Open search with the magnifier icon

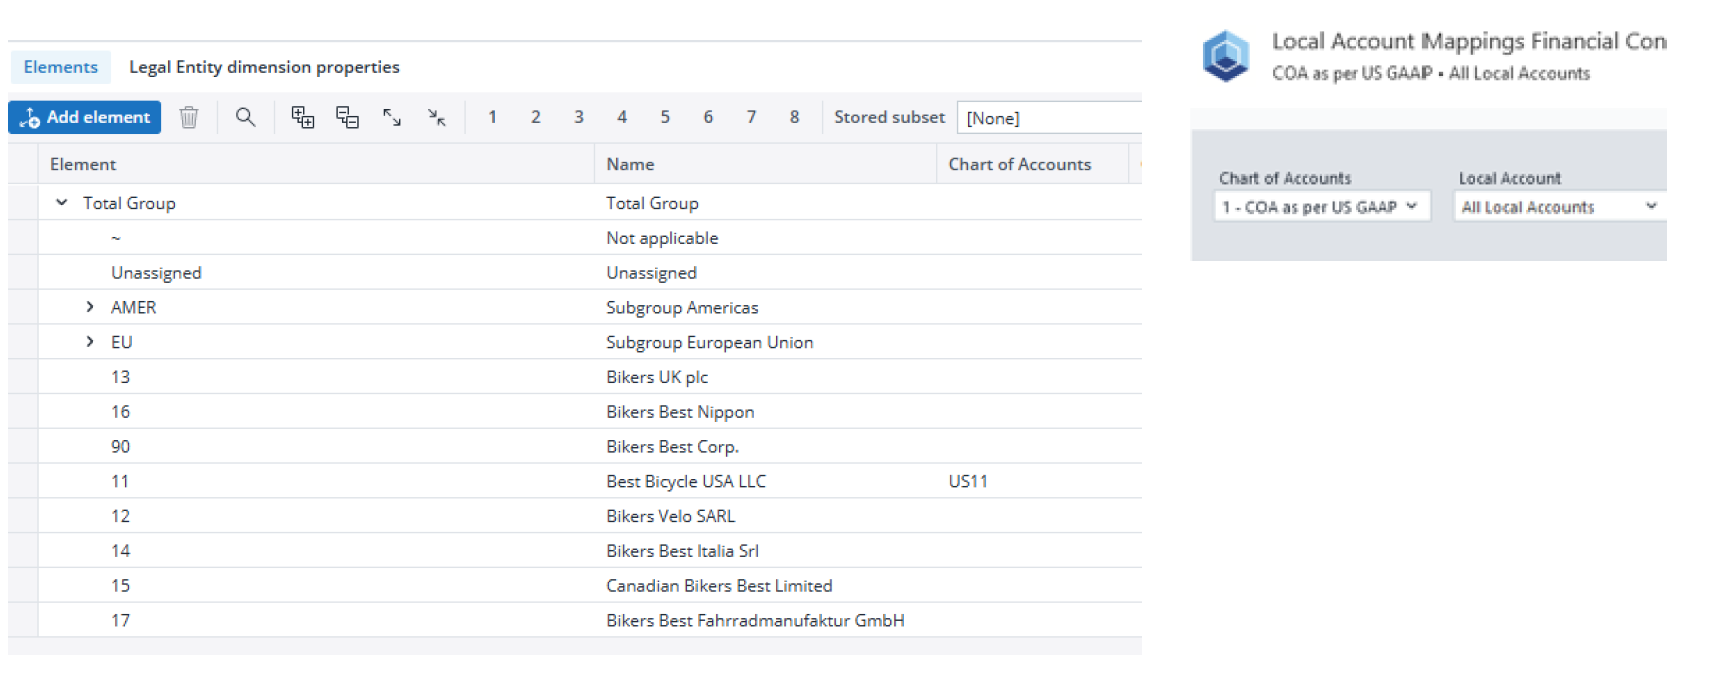tap(245, 118)
